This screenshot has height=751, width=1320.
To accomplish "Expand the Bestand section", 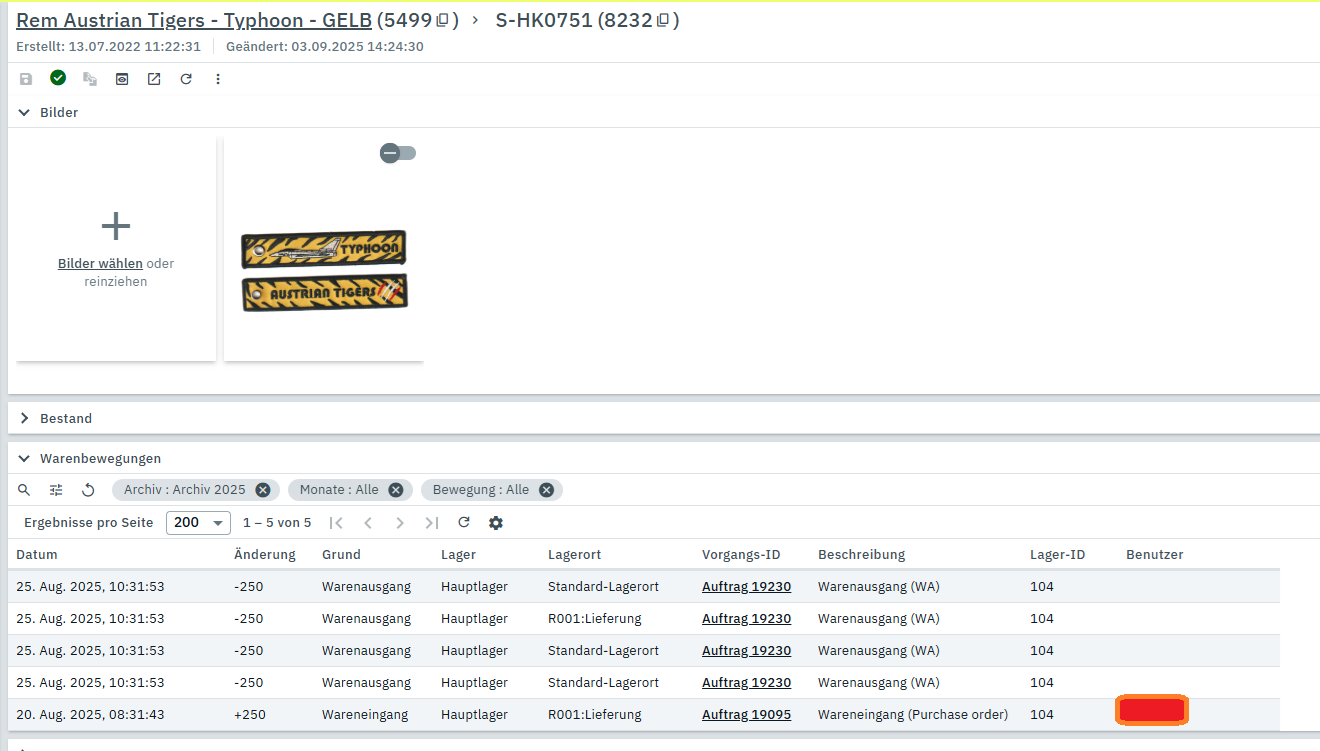I will pyautogui.click(x=25, y=419).
